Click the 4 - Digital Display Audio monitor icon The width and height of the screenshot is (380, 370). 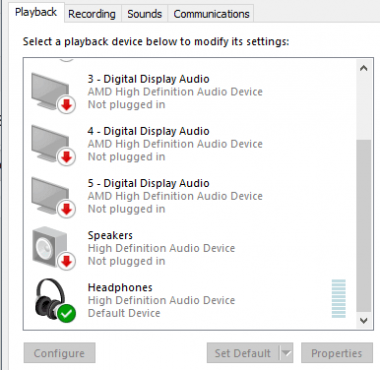click(x=50, y=143)
